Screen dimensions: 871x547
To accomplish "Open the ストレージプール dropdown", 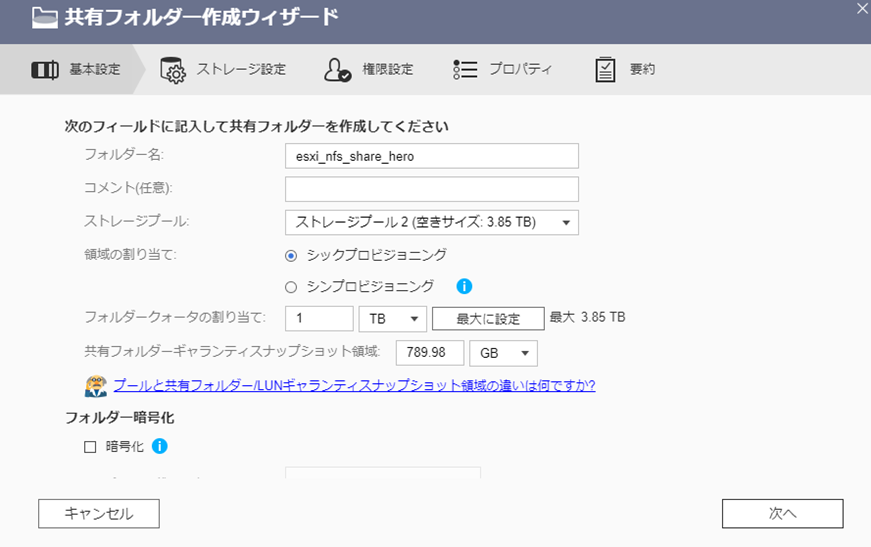I will pyautogui.click(x=432, y=222).
